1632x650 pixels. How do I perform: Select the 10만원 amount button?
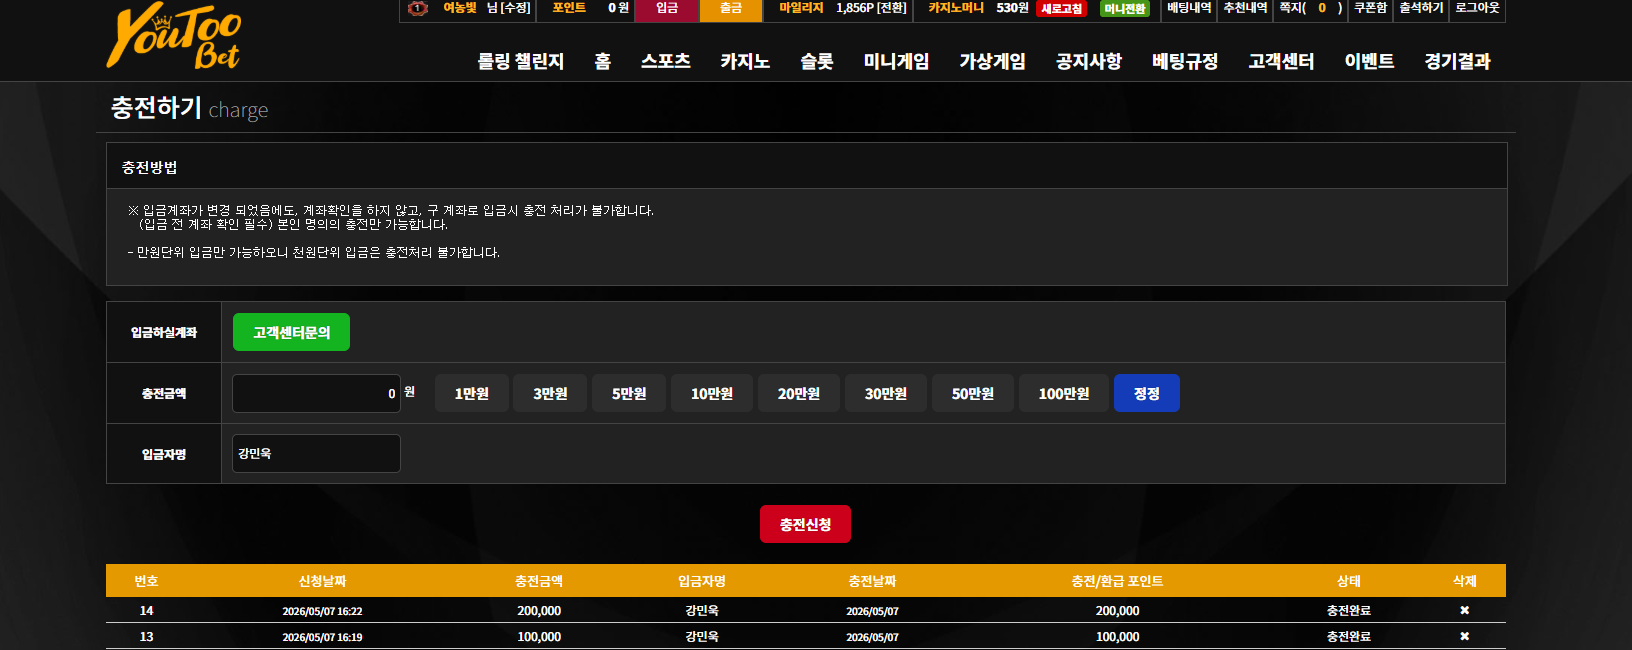point(712,393)
